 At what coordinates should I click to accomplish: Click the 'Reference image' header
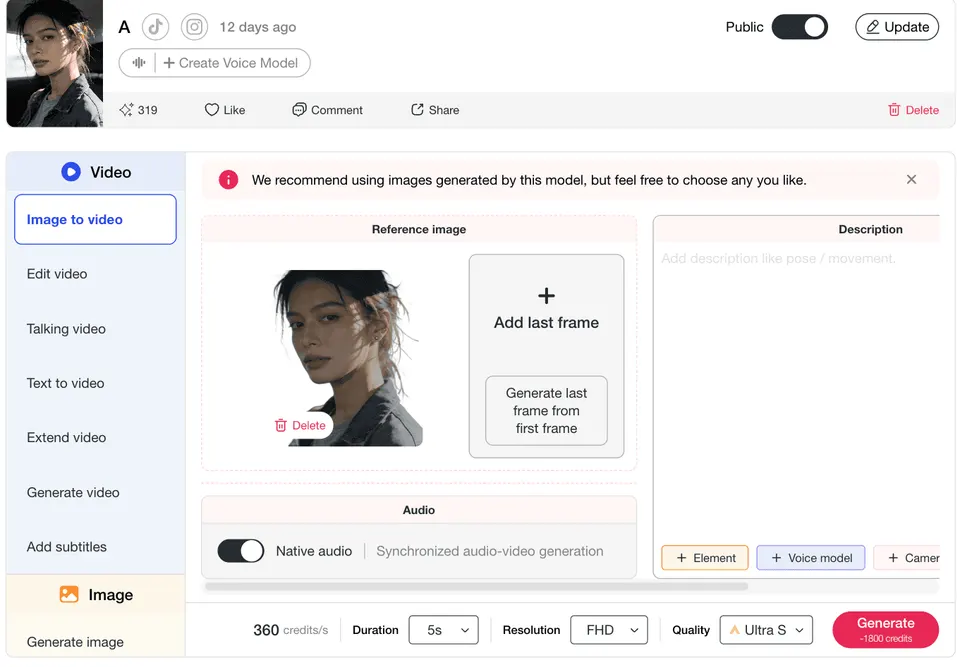pos(419,229)
